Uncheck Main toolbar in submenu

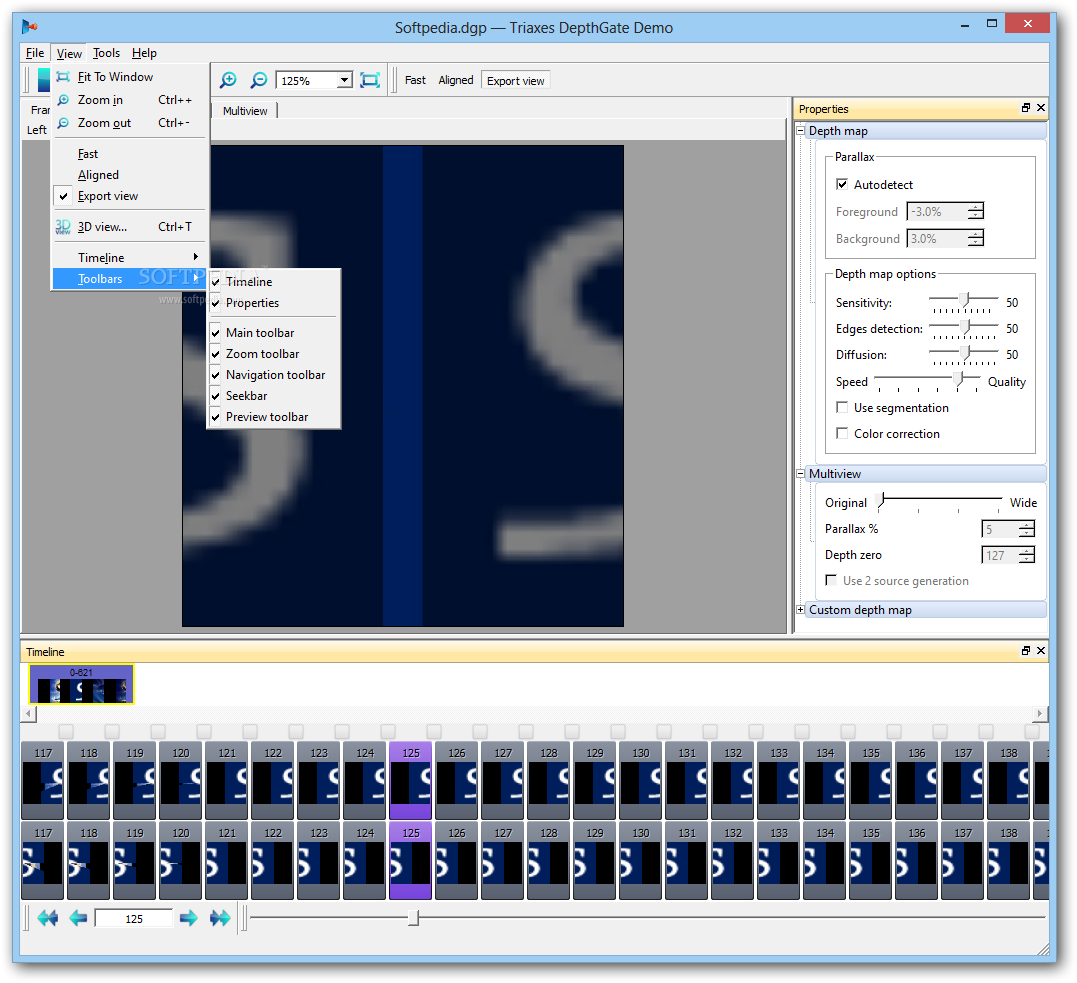point(273,332)
